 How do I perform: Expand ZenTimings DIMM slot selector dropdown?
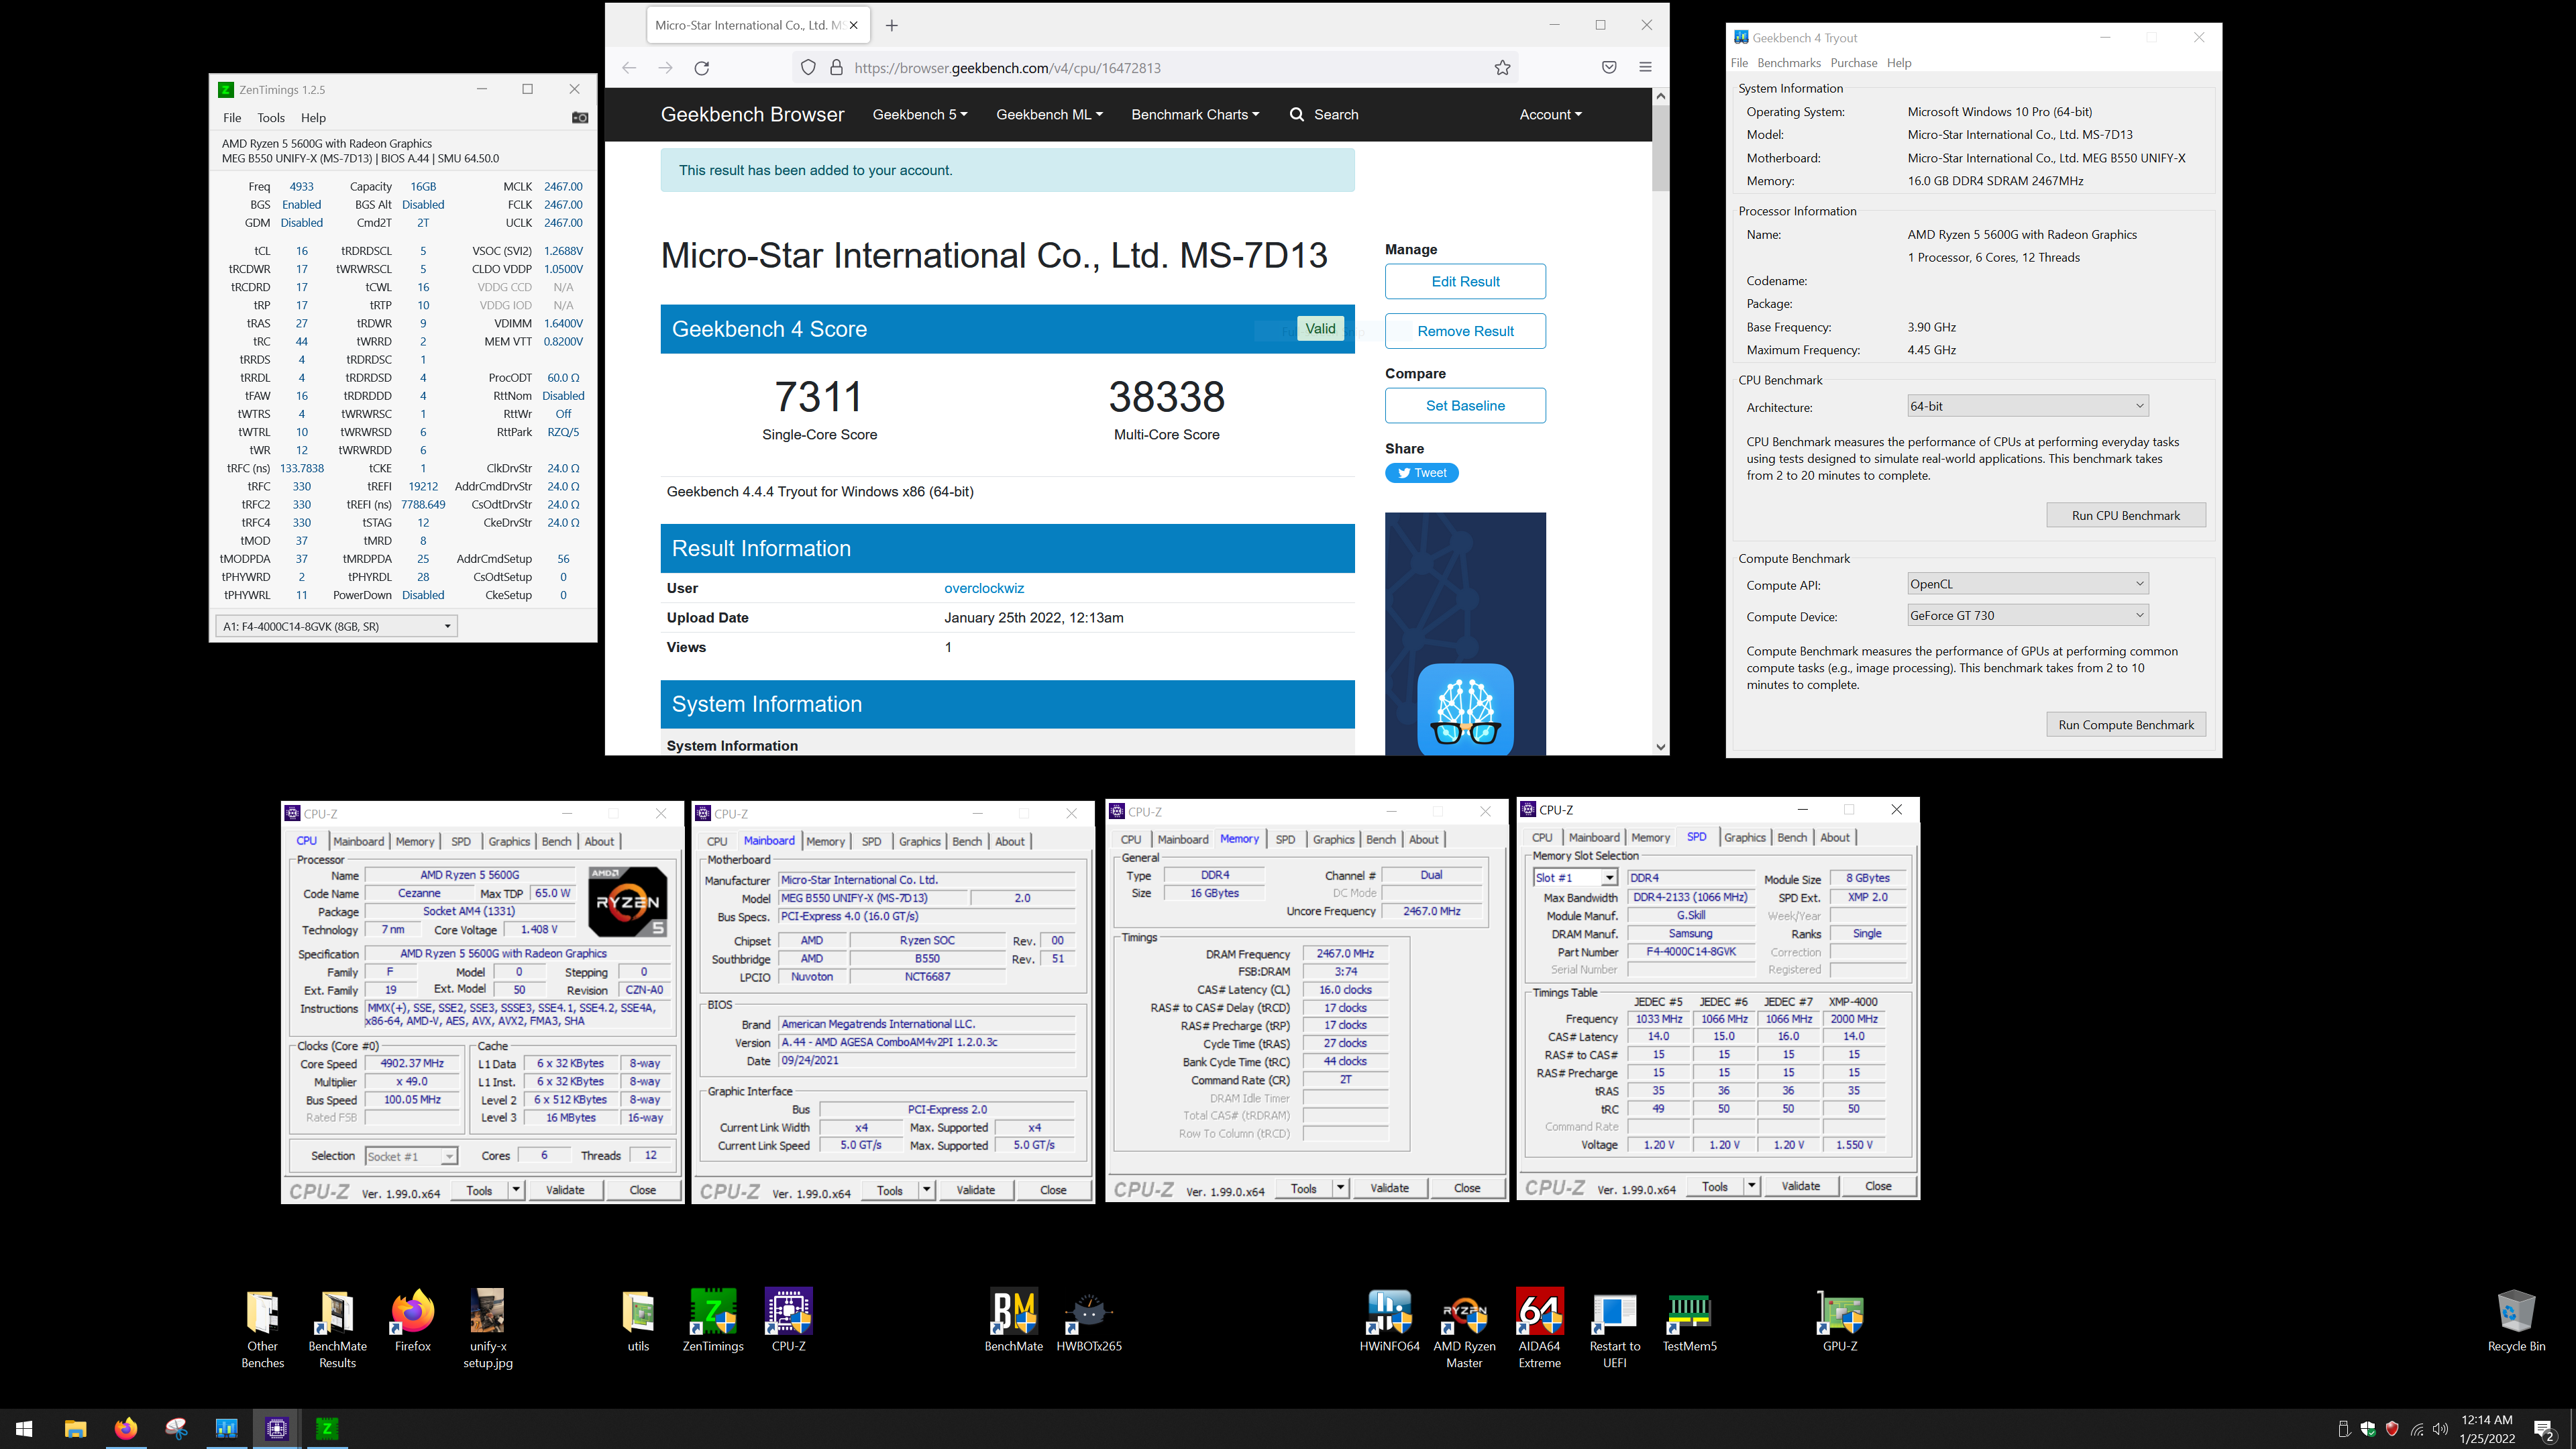(447, 626)
